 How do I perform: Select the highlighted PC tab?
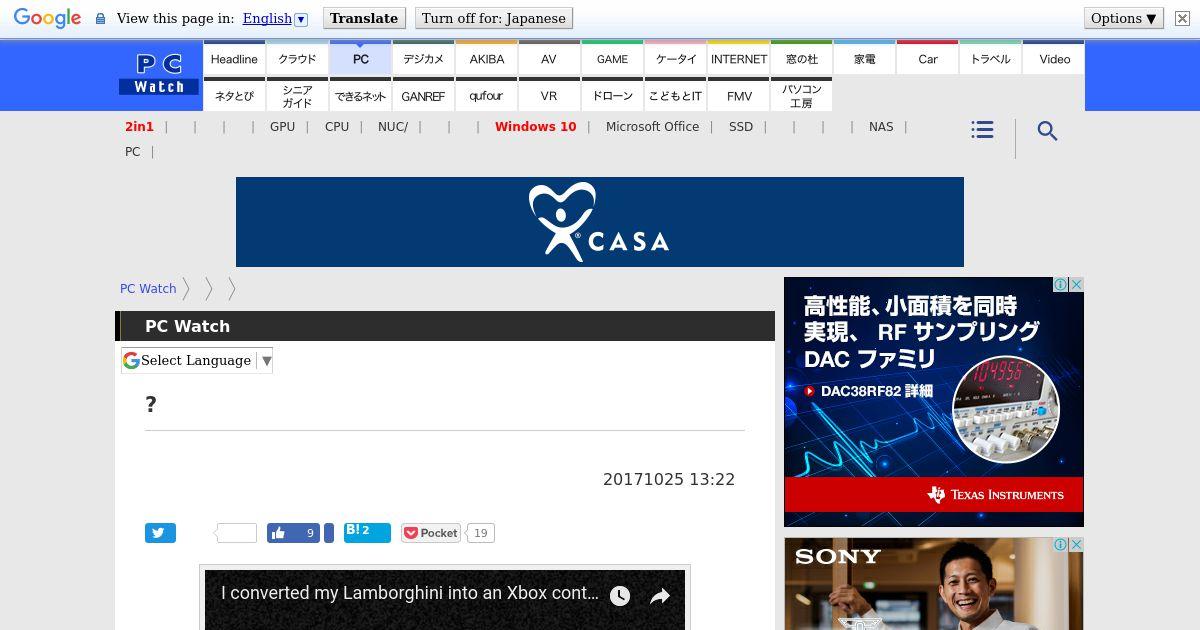pos(360,59)
